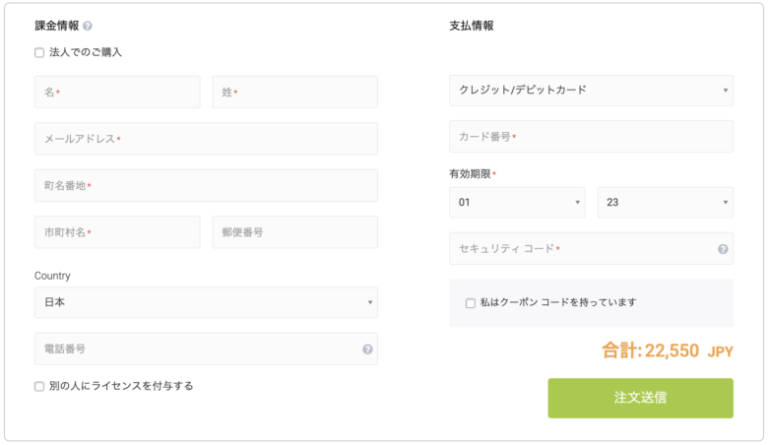Click the 姓 last name field
The width and height of the screenshot is (768, 445).
point(294,92)
